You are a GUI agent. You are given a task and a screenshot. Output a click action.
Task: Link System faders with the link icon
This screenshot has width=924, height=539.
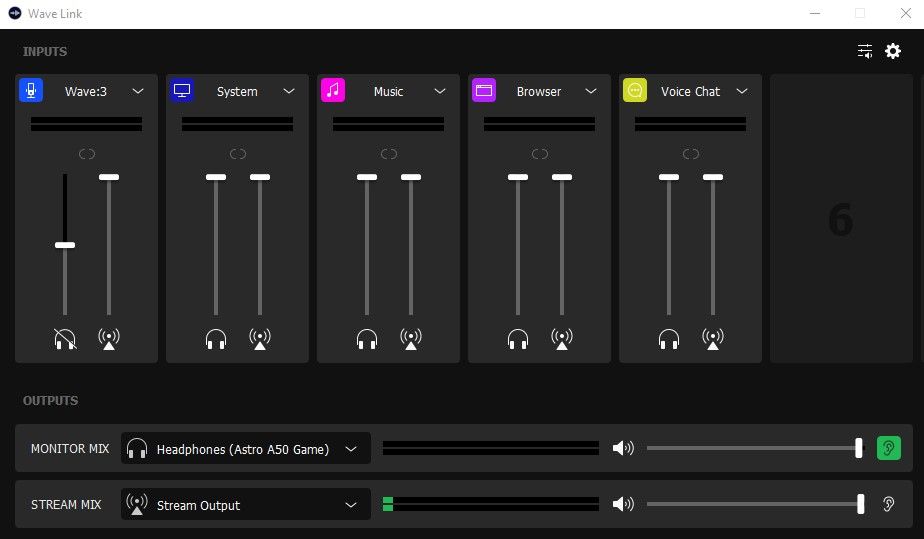(x=237, y=154)
